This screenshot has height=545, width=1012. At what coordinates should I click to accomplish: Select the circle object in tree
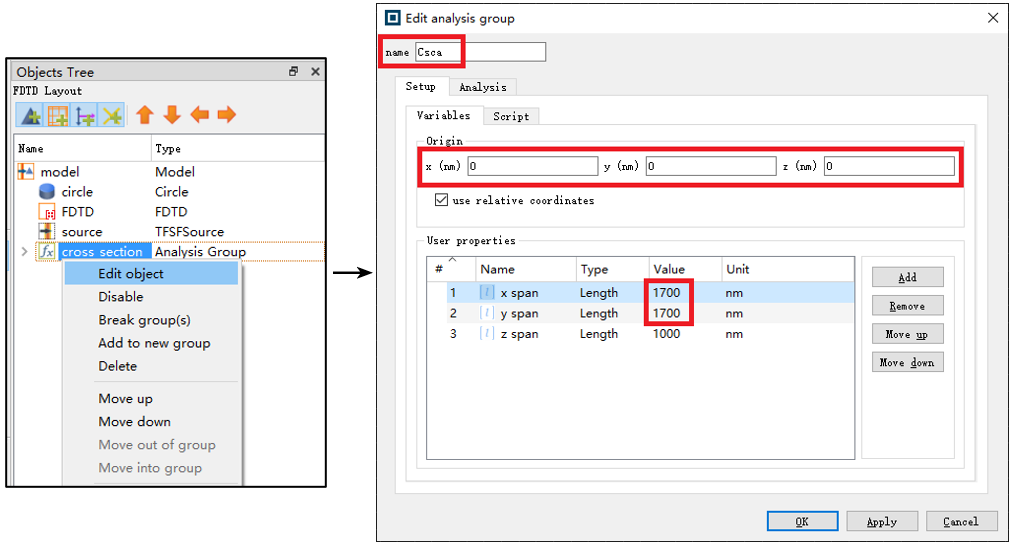pyautogui.click(x=77, y=192)
